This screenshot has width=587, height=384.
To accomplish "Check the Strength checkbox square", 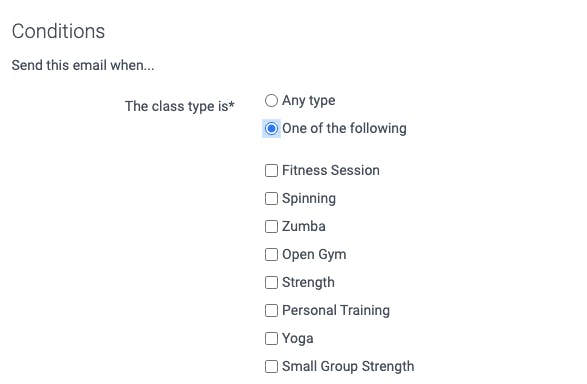I will click(271, 282).
